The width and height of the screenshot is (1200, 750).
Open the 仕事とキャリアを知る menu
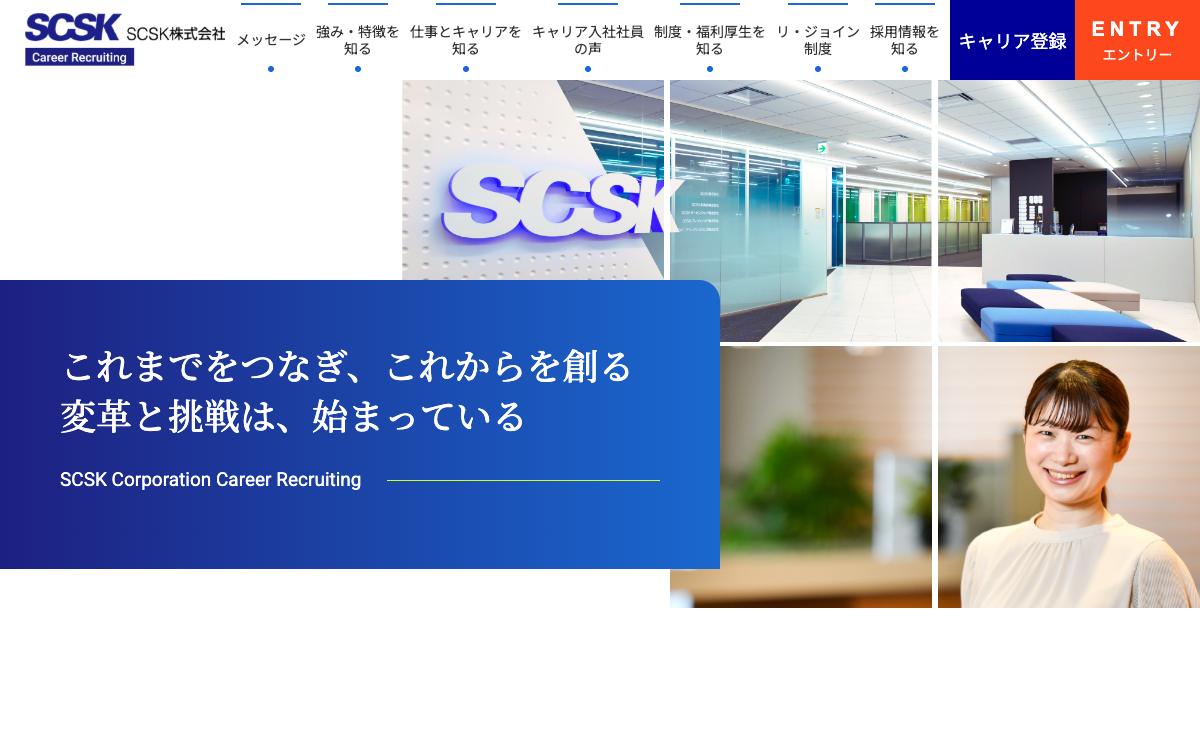point(466,40)
